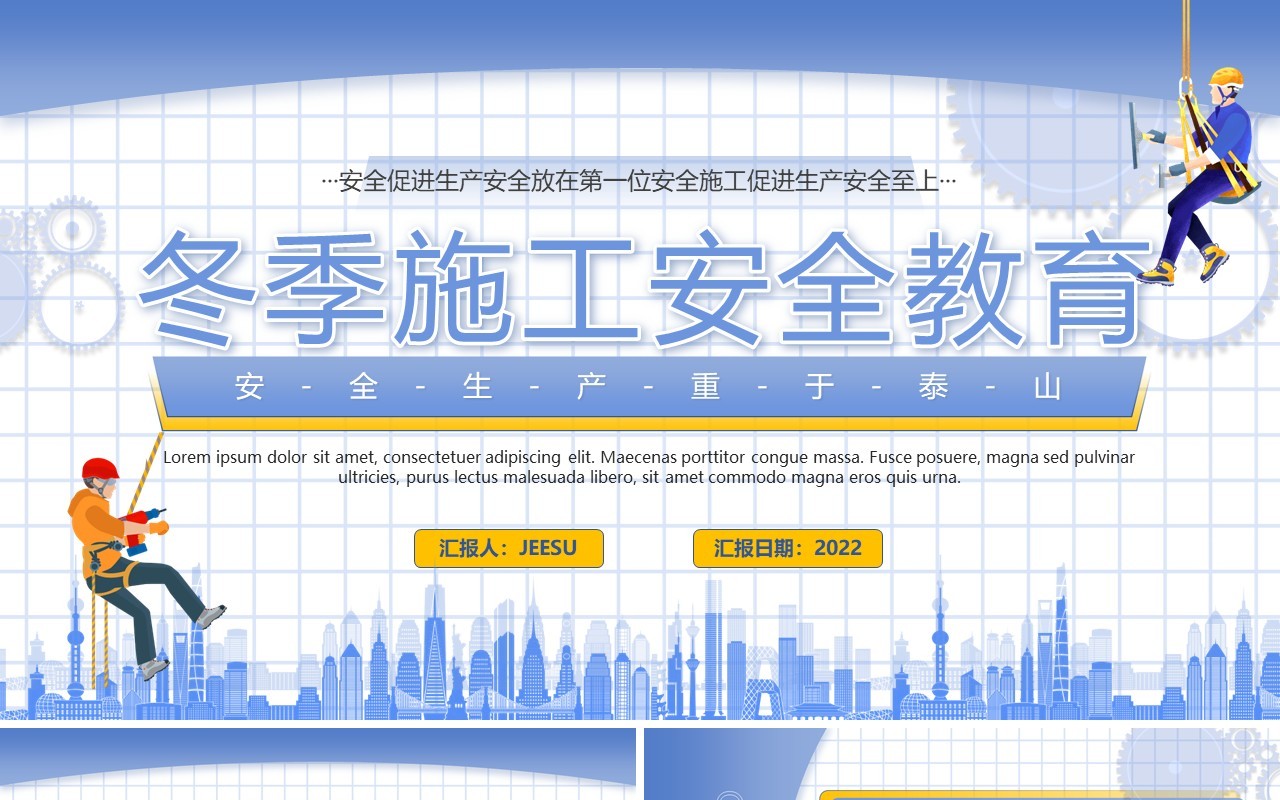The height and width of the screenshot is (800, 1280).
Task: Open the bottom-left slide preview
Action: click(318, 764)
